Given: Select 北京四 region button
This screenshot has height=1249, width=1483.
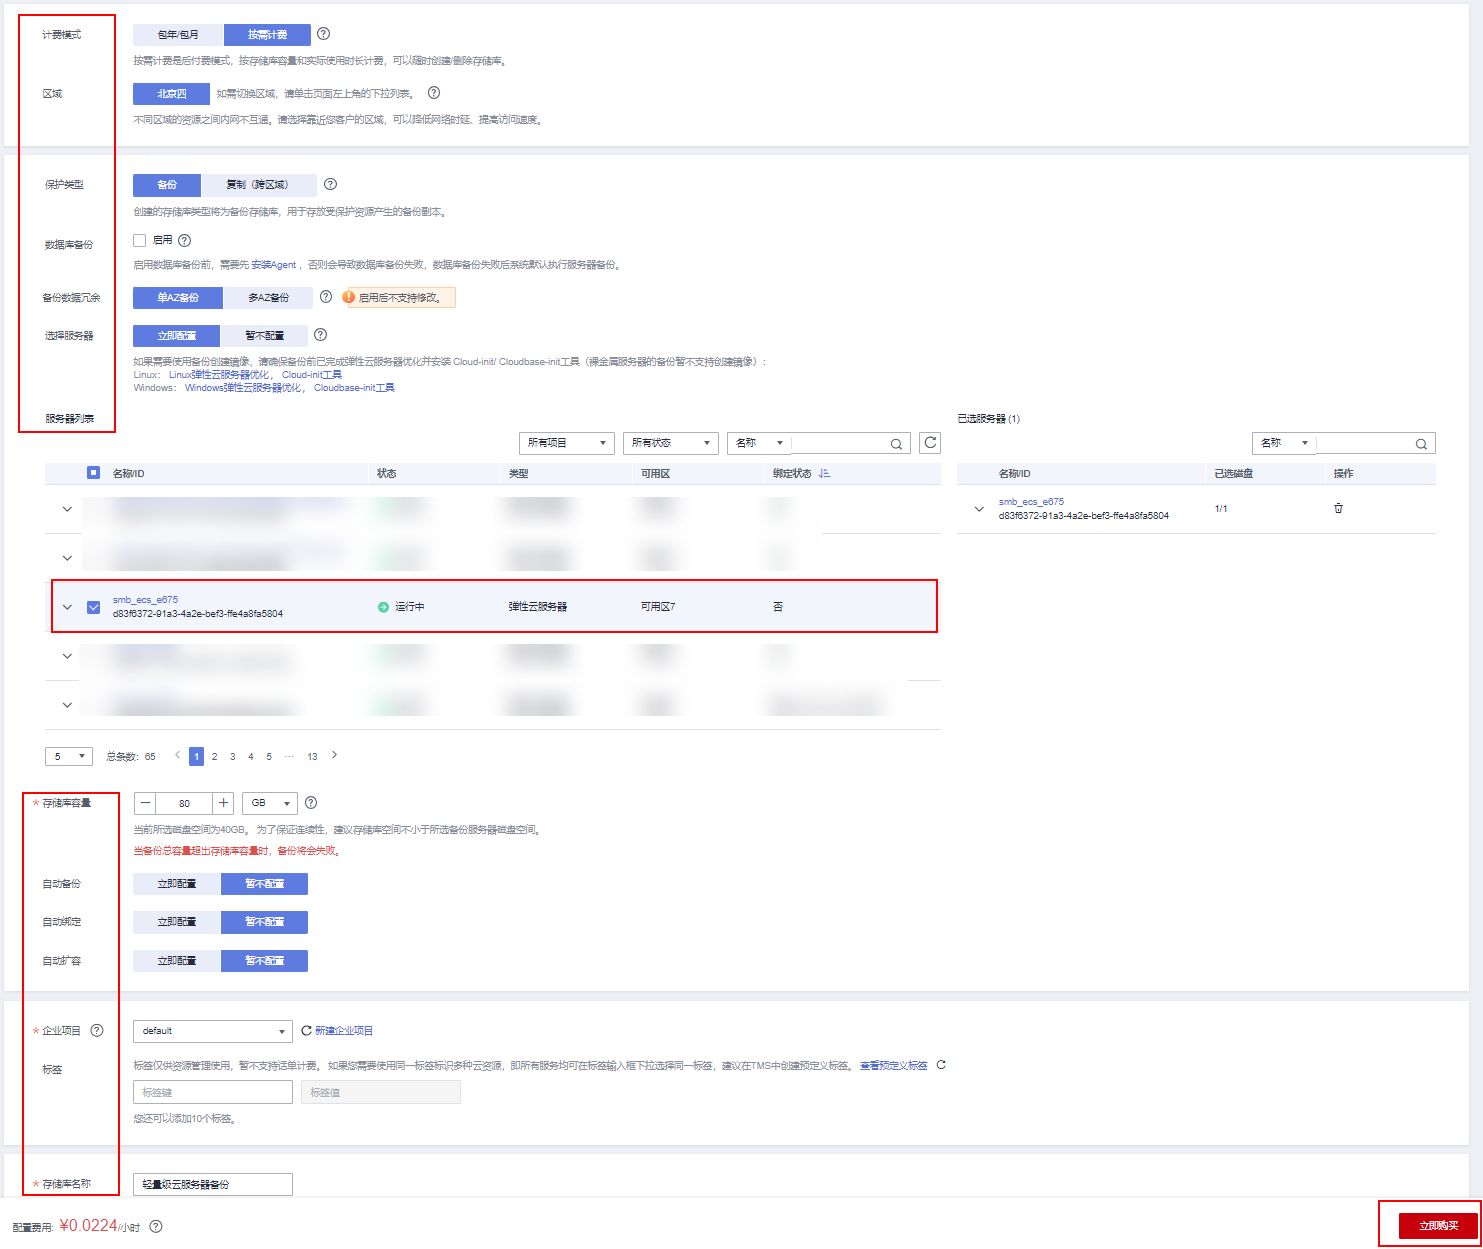Looking at the screenshot, I should click(171, 94).
